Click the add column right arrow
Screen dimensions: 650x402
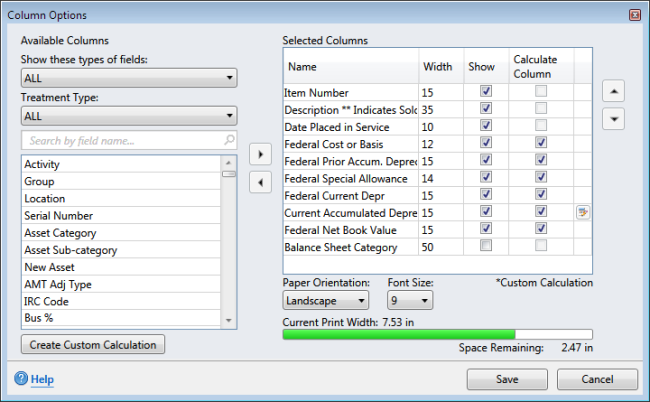point(259,155)
